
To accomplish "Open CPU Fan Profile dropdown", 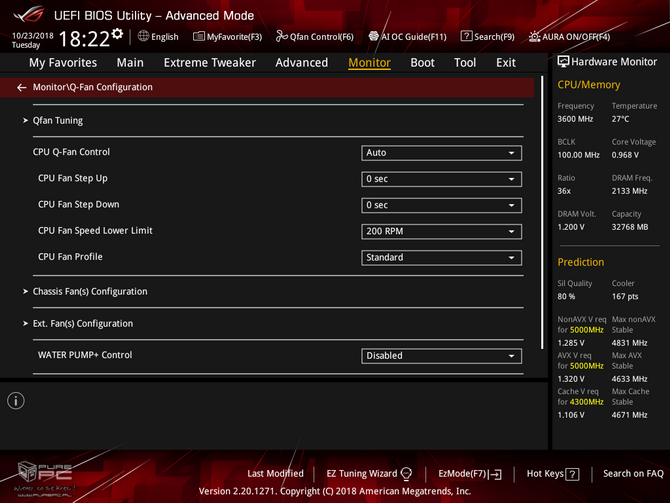I will (441, 258).
